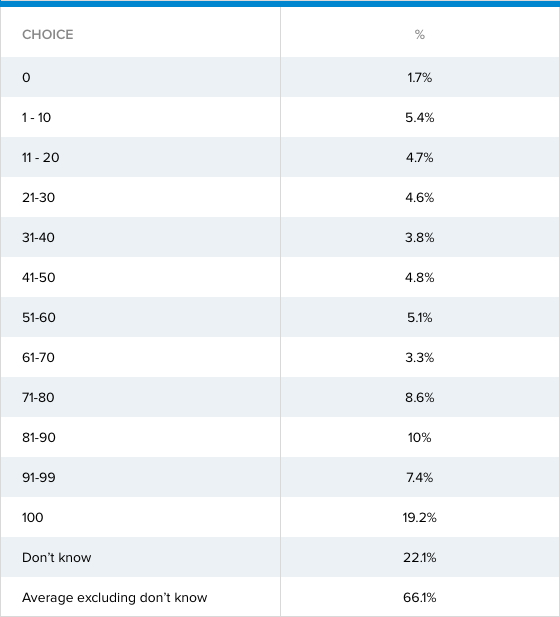Click the 22.1% percentage value
Image resolution: width=560 pixels, height=617 pixels.
click(x=420, y=558)
